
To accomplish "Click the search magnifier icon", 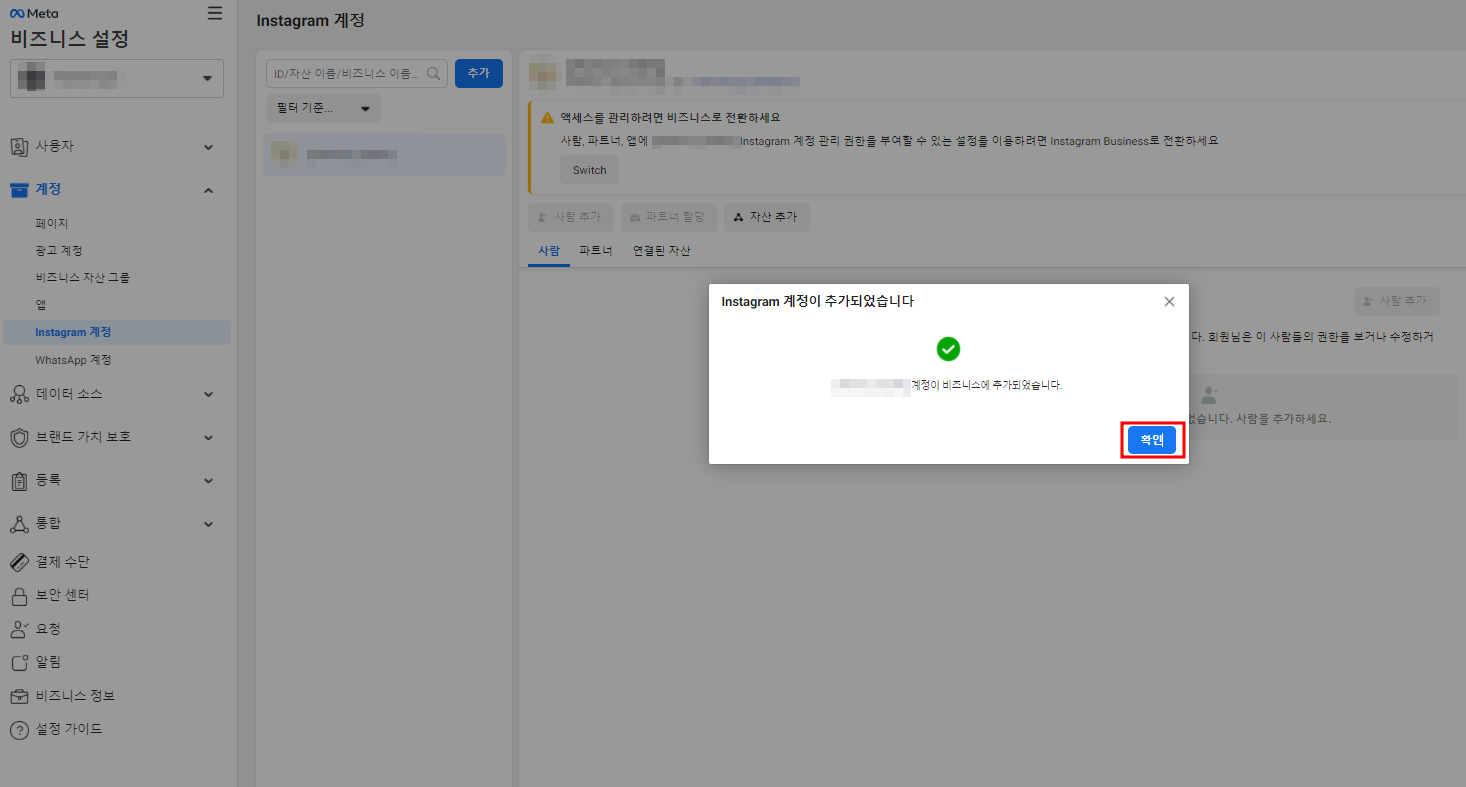I will pyautogui.click(x=435, y=73).
